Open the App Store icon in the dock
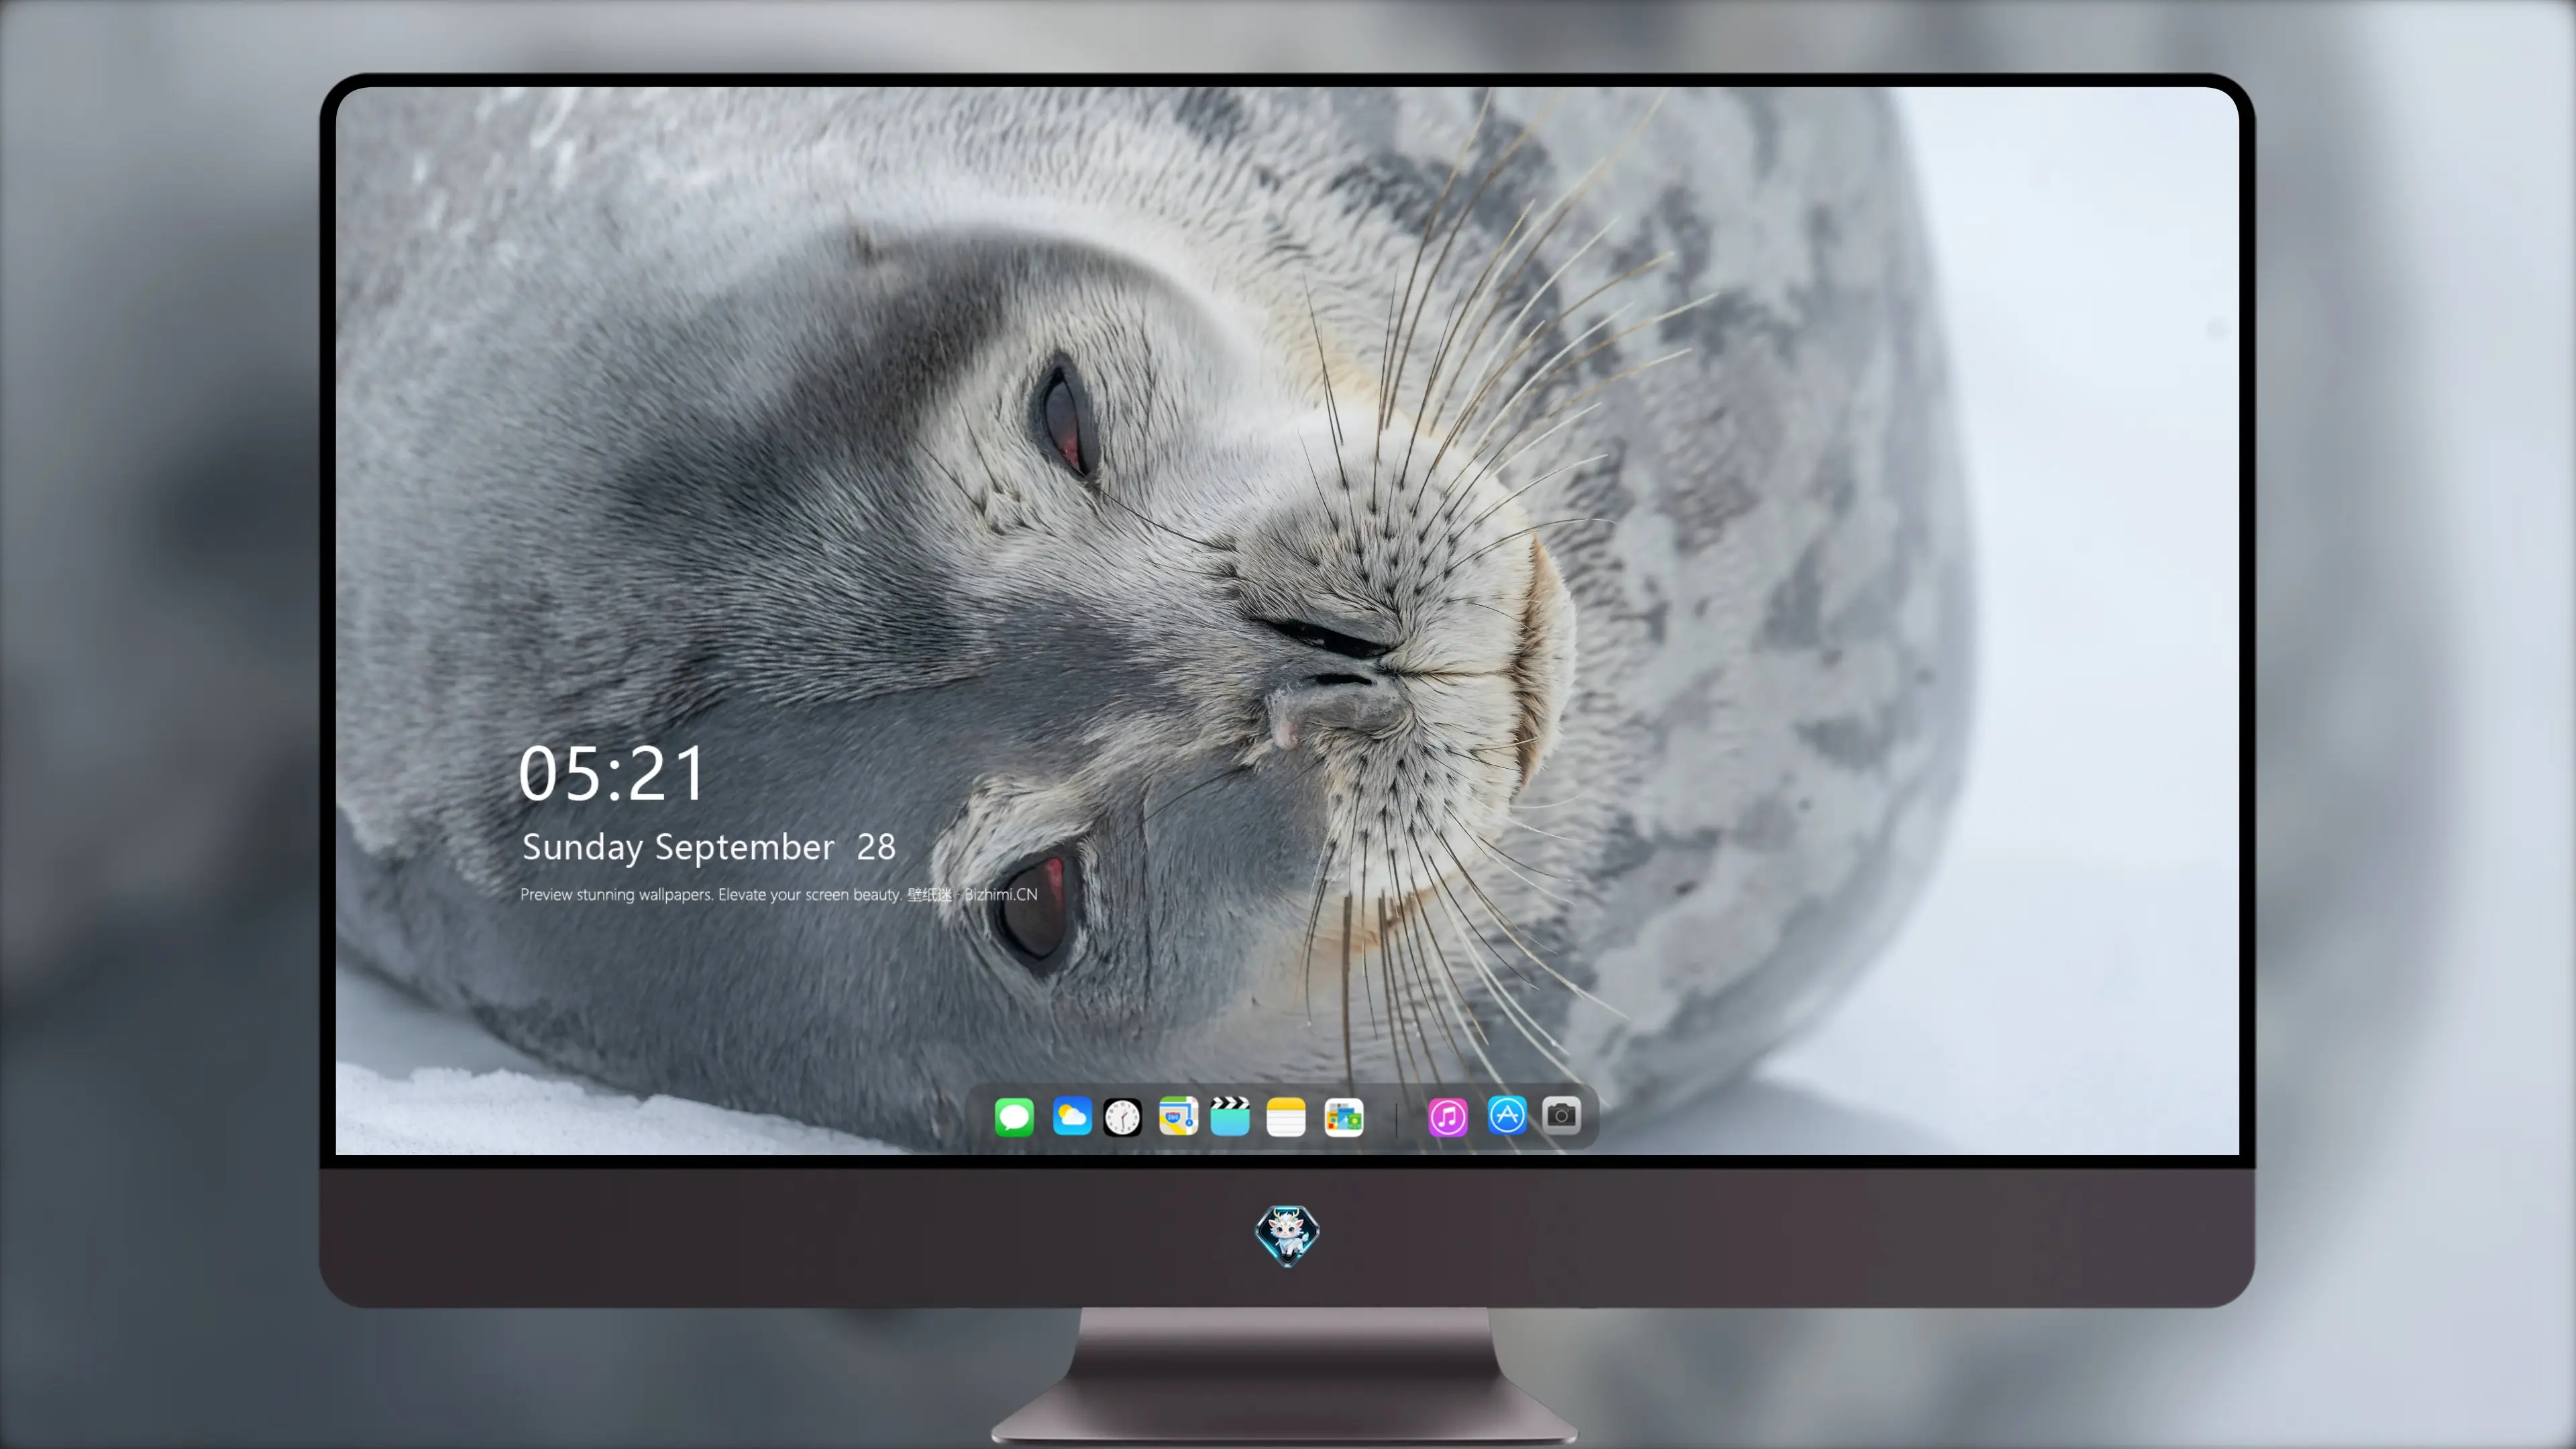Screen dimensions: 2576x1449 (1507, 1115)
